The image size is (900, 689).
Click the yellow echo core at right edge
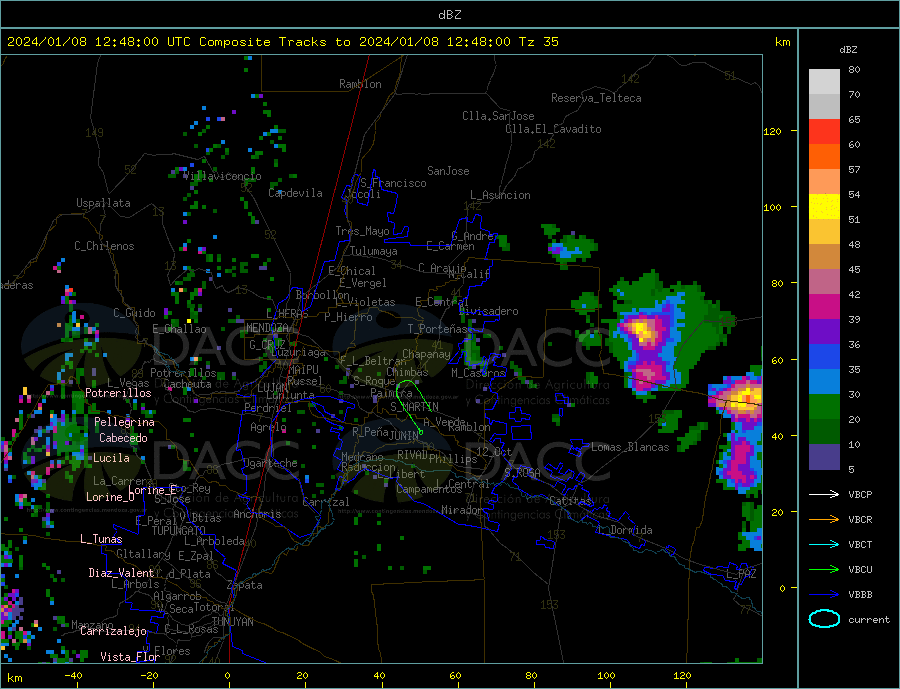point(747,398)
